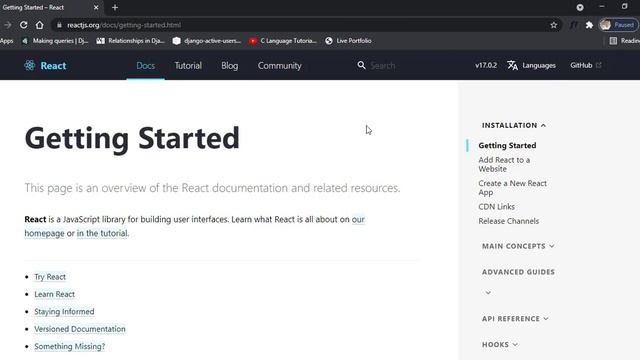This screenshot has width=640, height=360.
Task: Open the Languages translate icon
Action: (513, 65)
